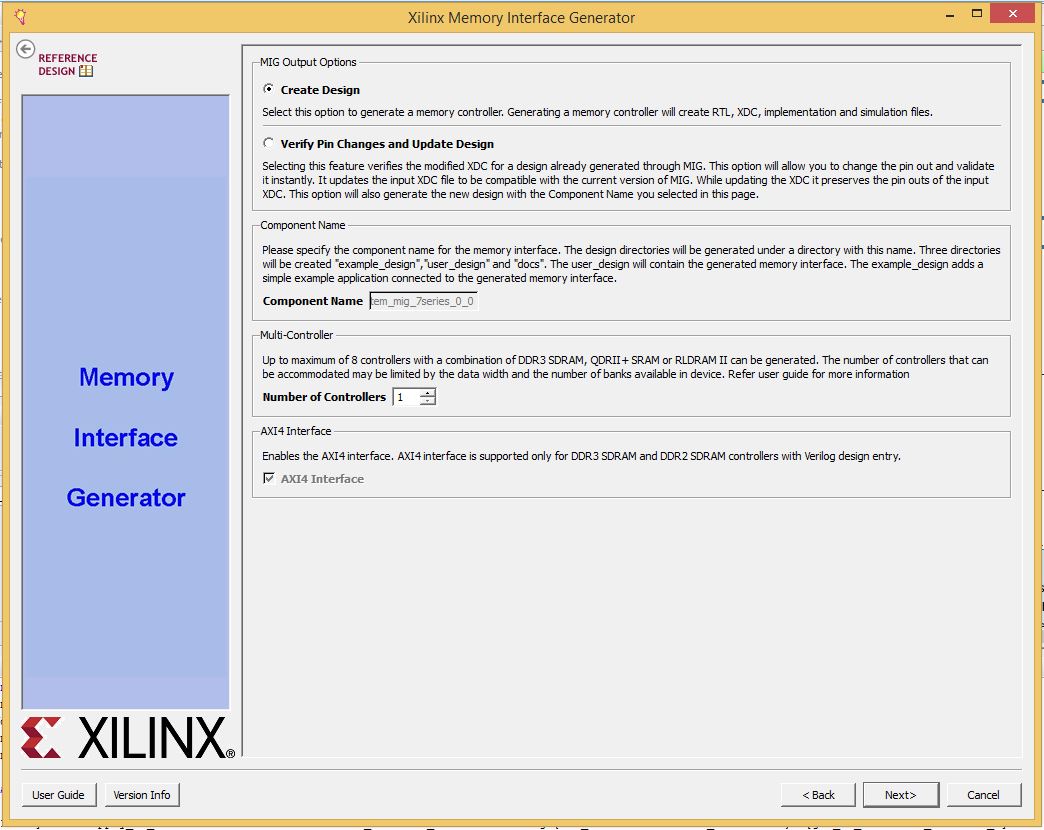
Task: Increase the Number of Controllers with up arrow
Action: 427,393
